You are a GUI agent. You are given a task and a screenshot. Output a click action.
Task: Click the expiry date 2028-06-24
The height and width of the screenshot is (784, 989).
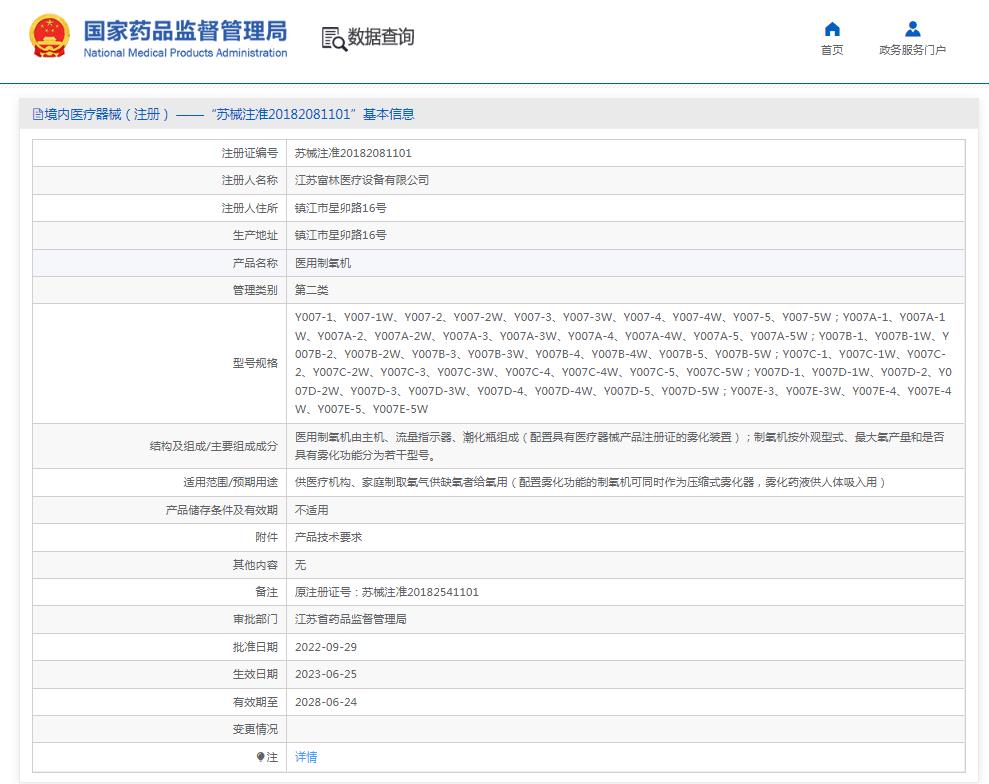coord(326,702)
